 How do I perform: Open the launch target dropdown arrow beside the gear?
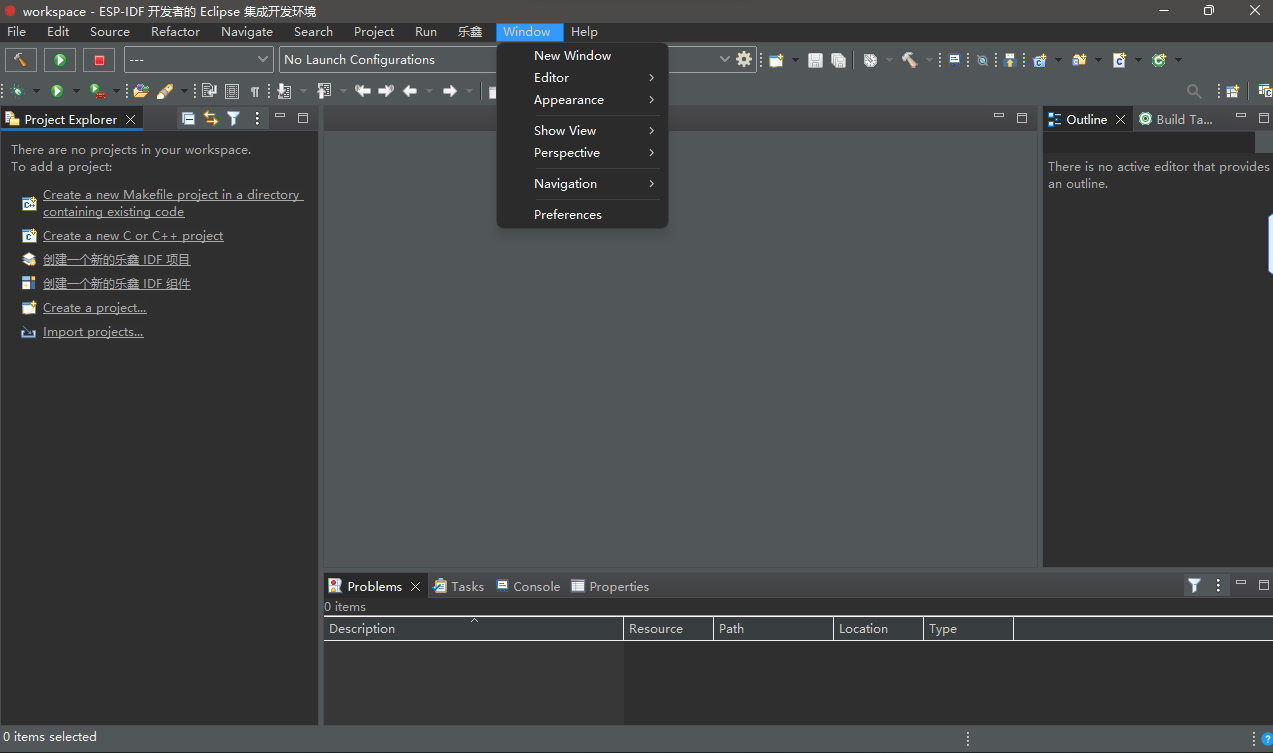[725, 60]
